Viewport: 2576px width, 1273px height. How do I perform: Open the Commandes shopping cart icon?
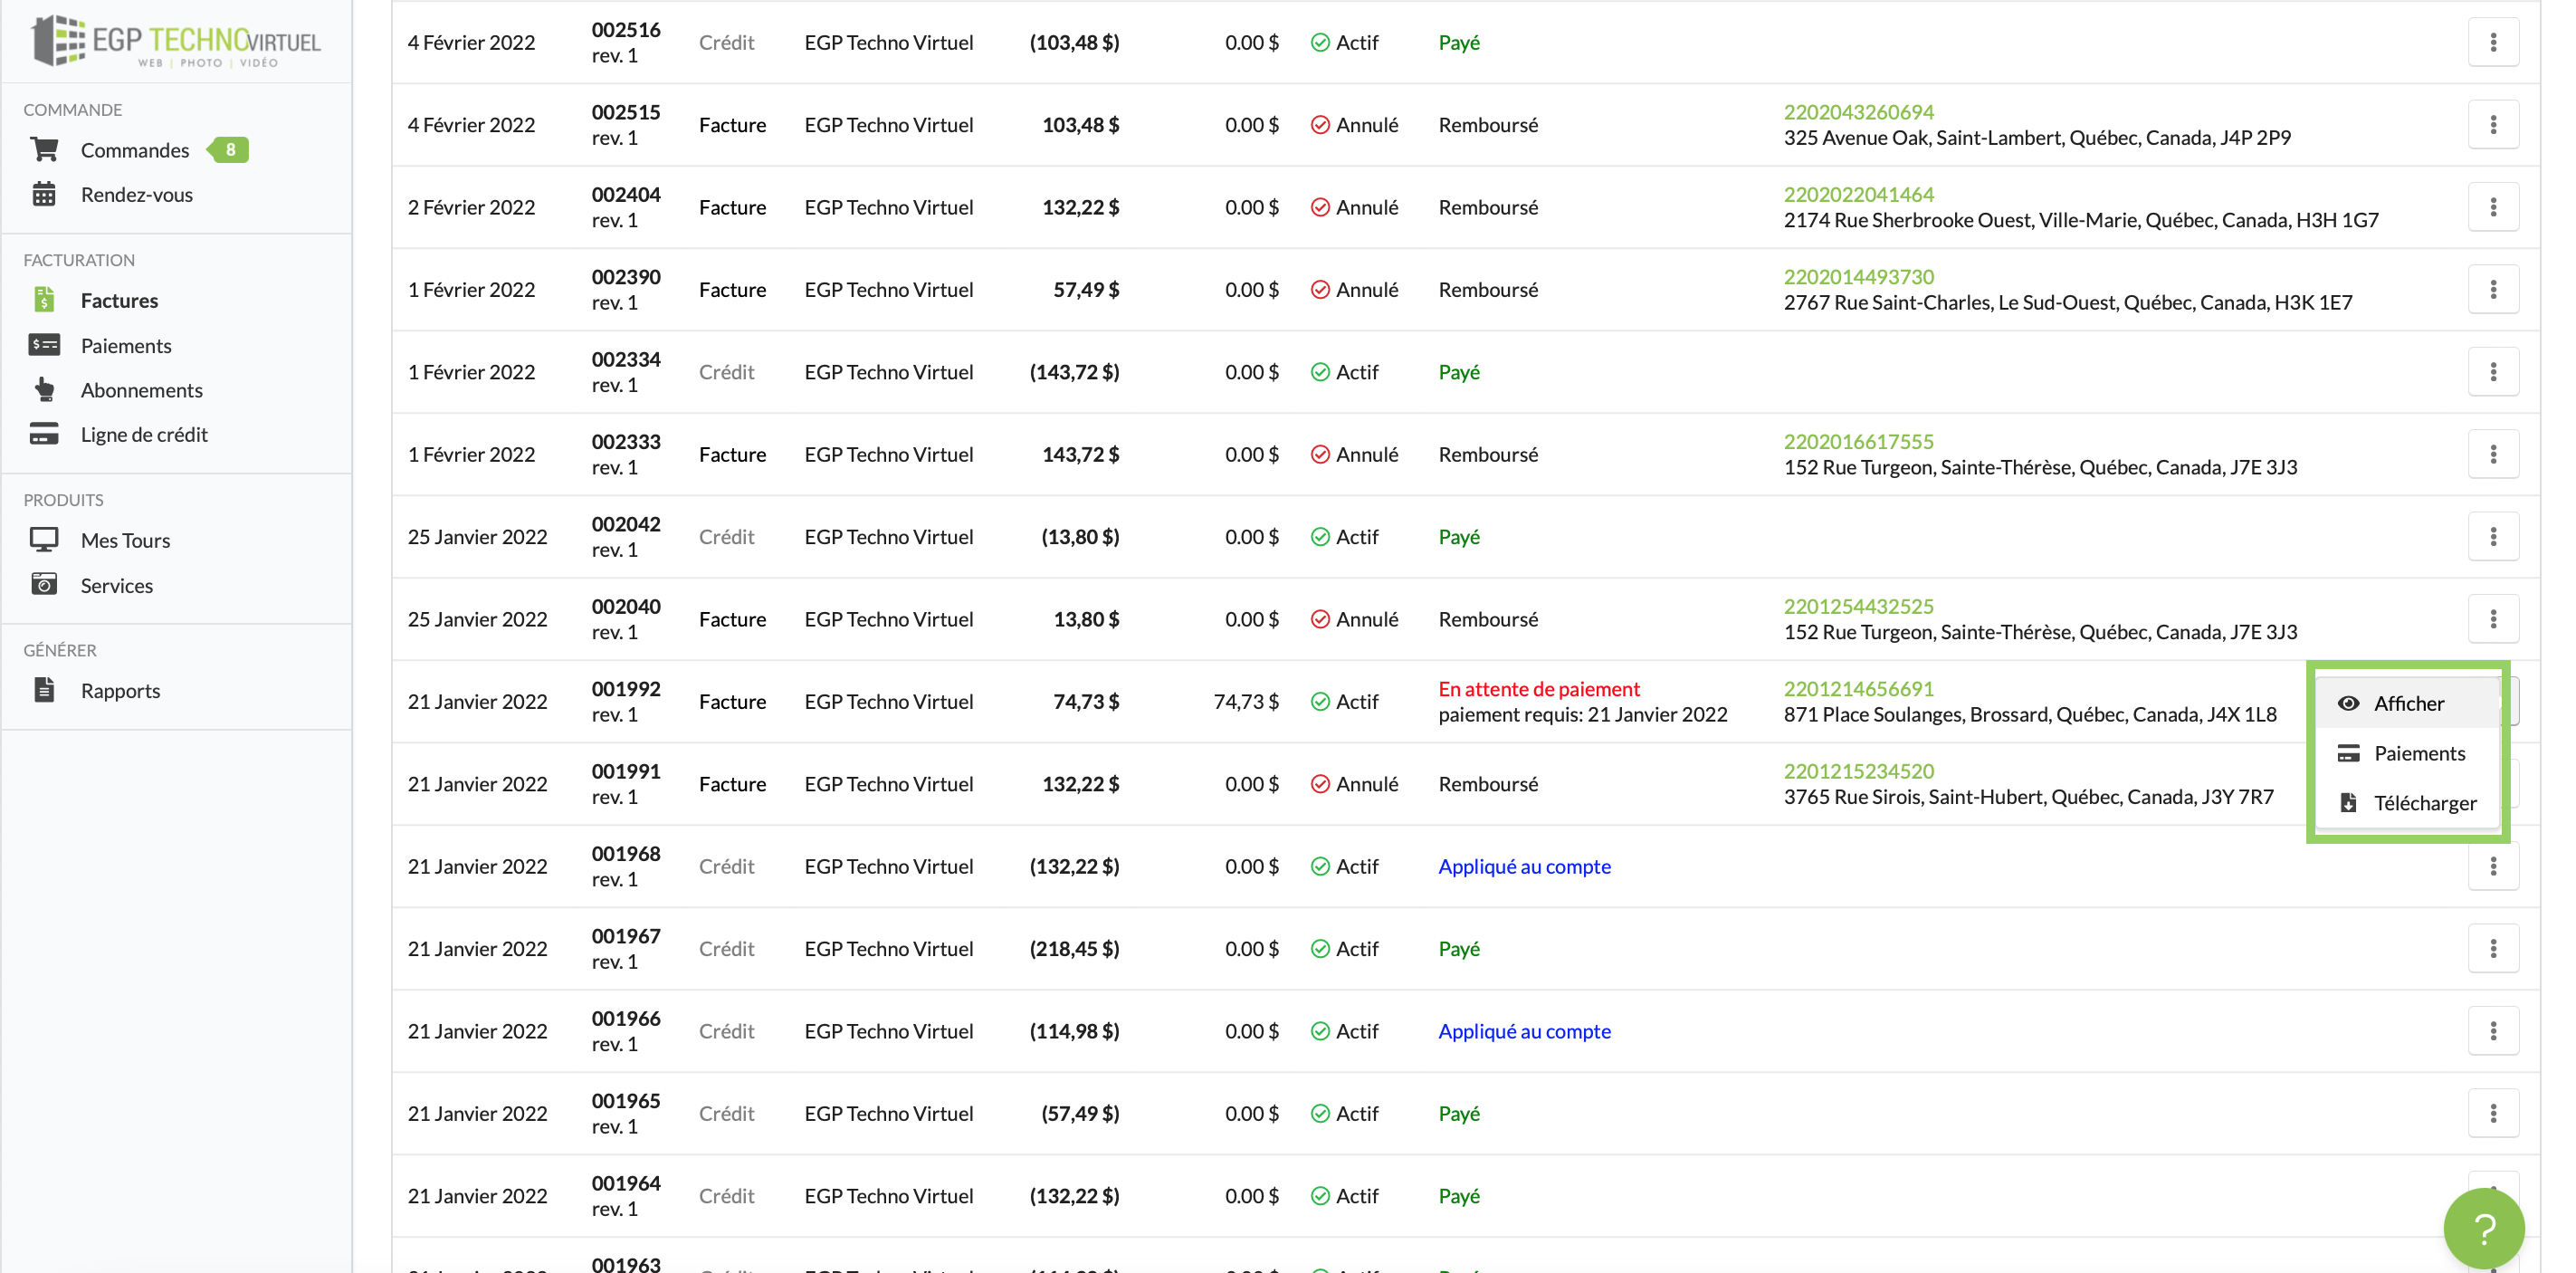click(44, 150)
